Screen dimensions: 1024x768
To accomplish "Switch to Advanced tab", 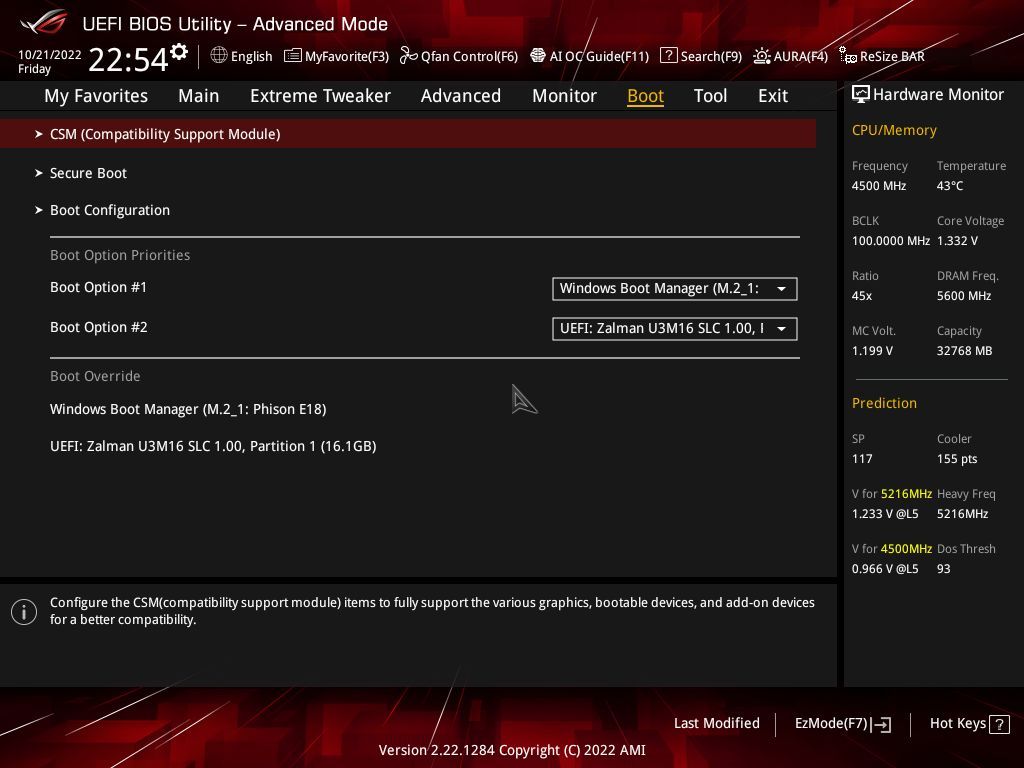I will (460, 96).
